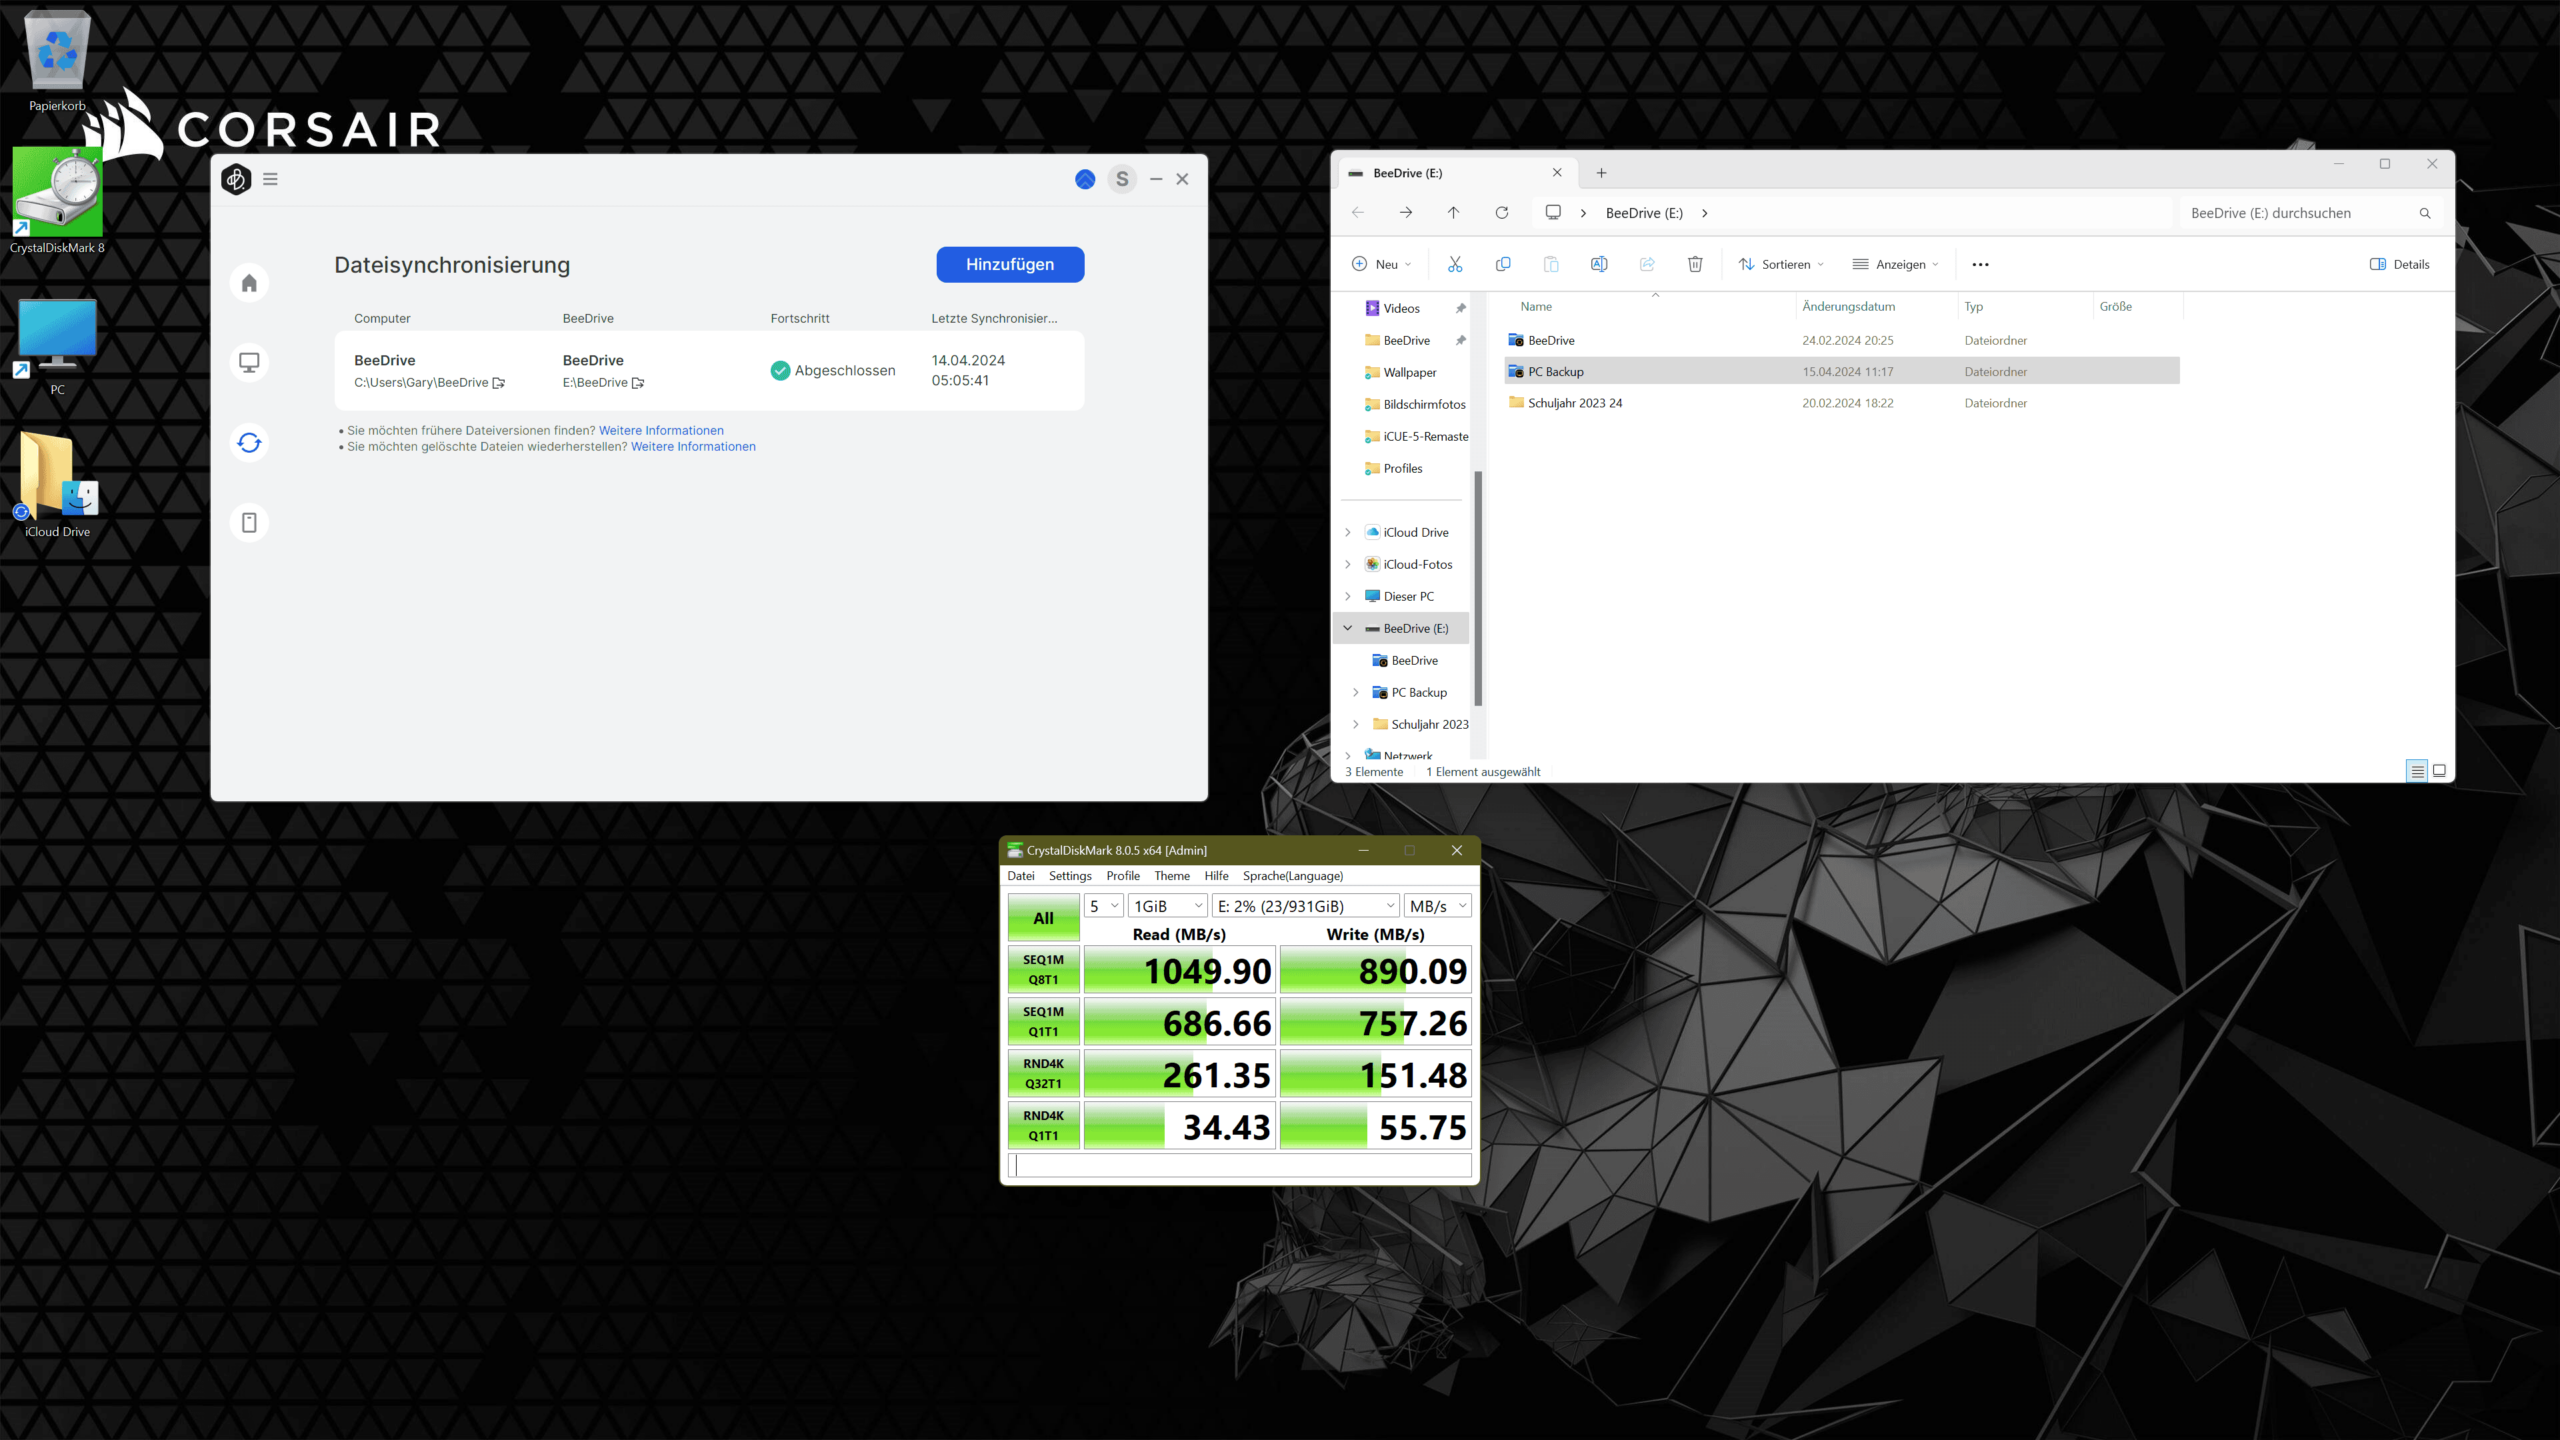Image resolution: width=2560 pixels, height=1440 pixels.
Task: Copy selected item in Explorer toolbar
Action: (1503, 264)
